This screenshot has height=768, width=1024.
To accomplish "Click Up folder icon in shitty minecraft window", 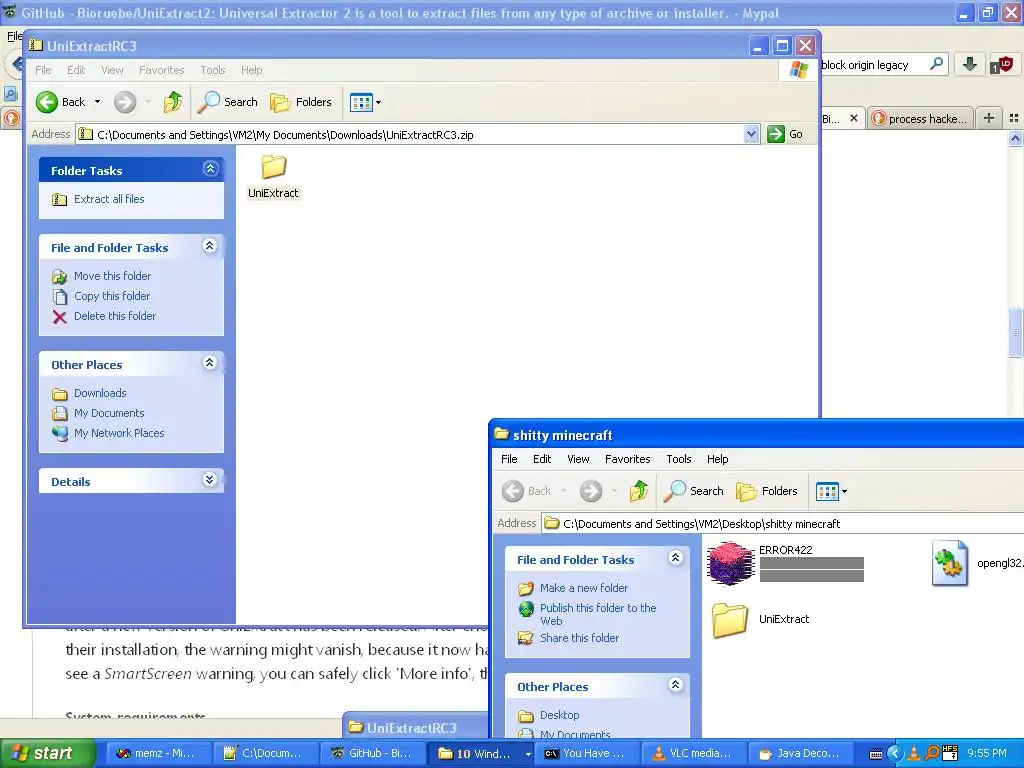I will point(639,491).
